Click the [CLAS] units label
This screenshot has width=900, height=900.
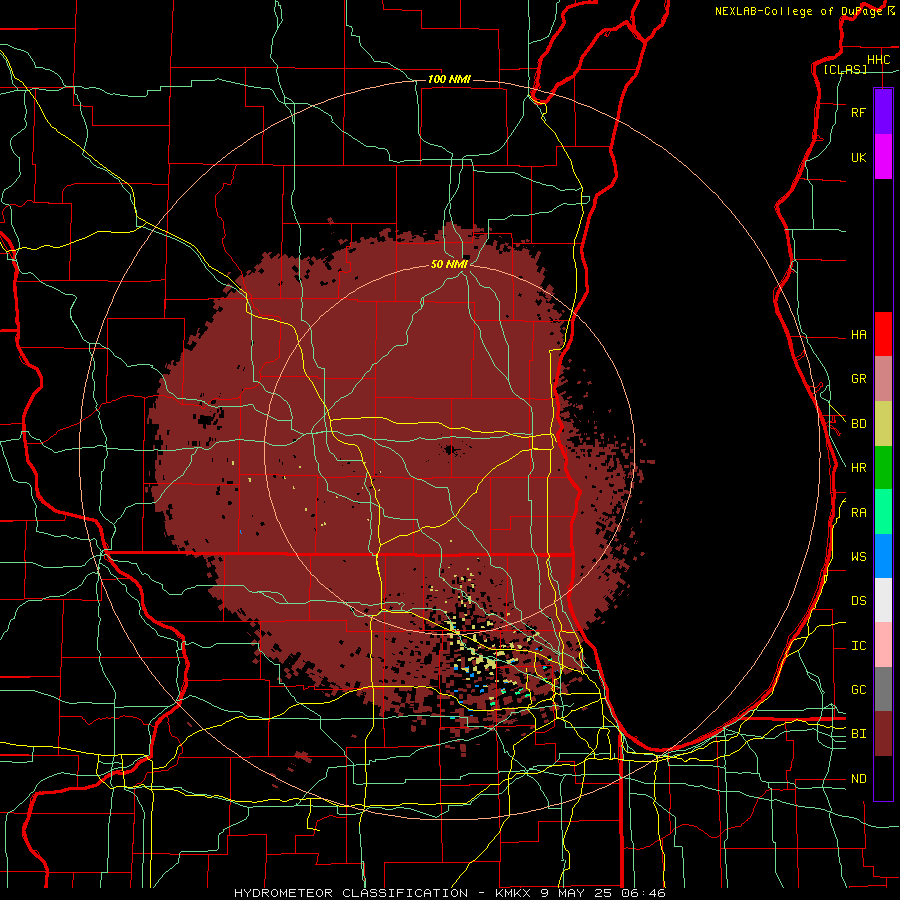pos(845,69)
